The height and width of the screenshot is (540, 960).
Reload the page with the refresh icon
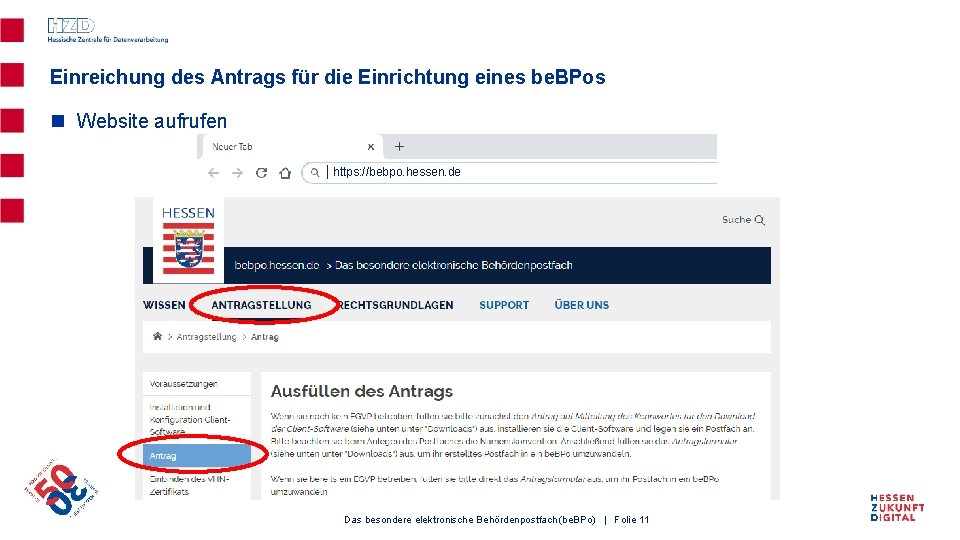pos(261,173)
